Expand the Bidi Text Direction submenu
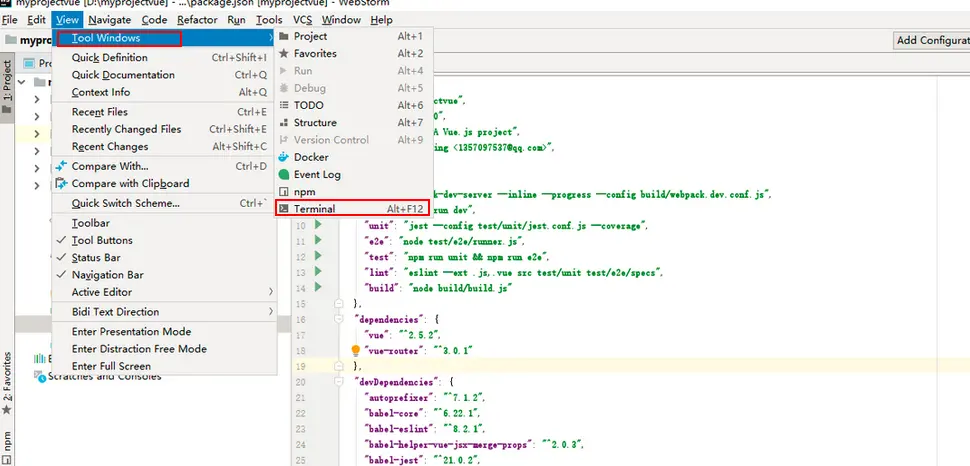The width and height of the screenshot is (970, 466). click(164, 312)
